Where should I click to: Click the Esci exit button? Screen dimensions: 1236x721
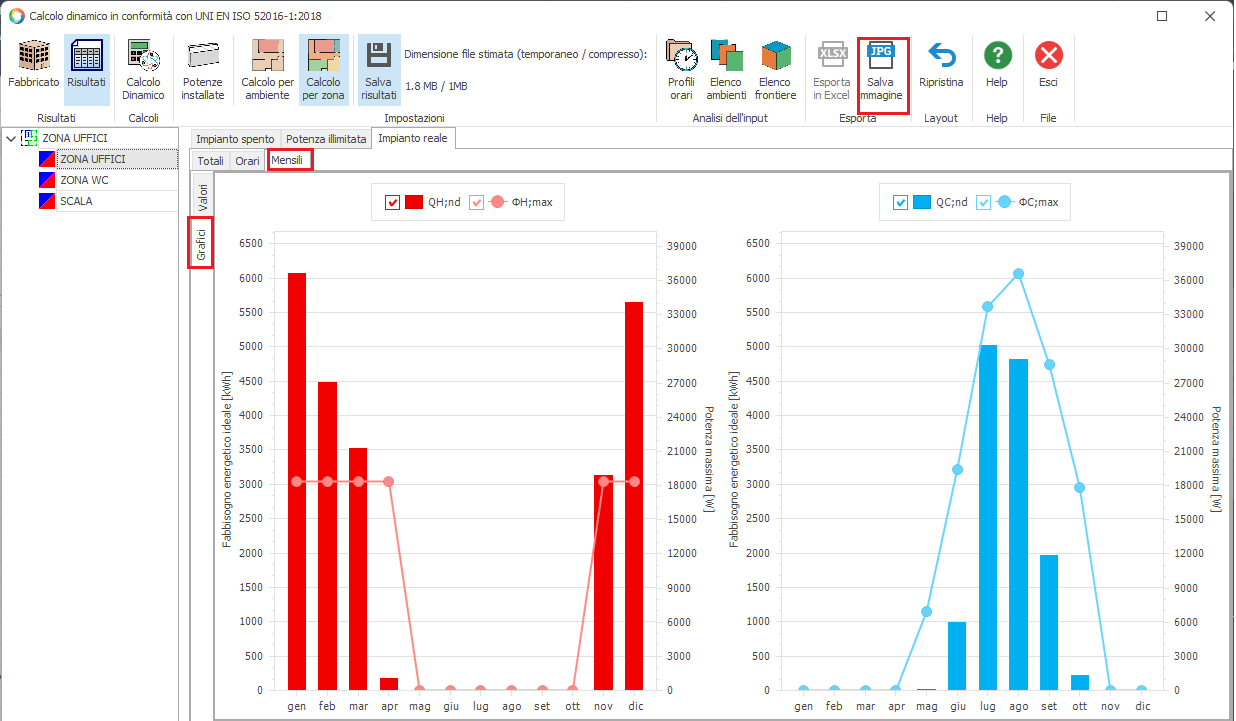pos(1048,68)
